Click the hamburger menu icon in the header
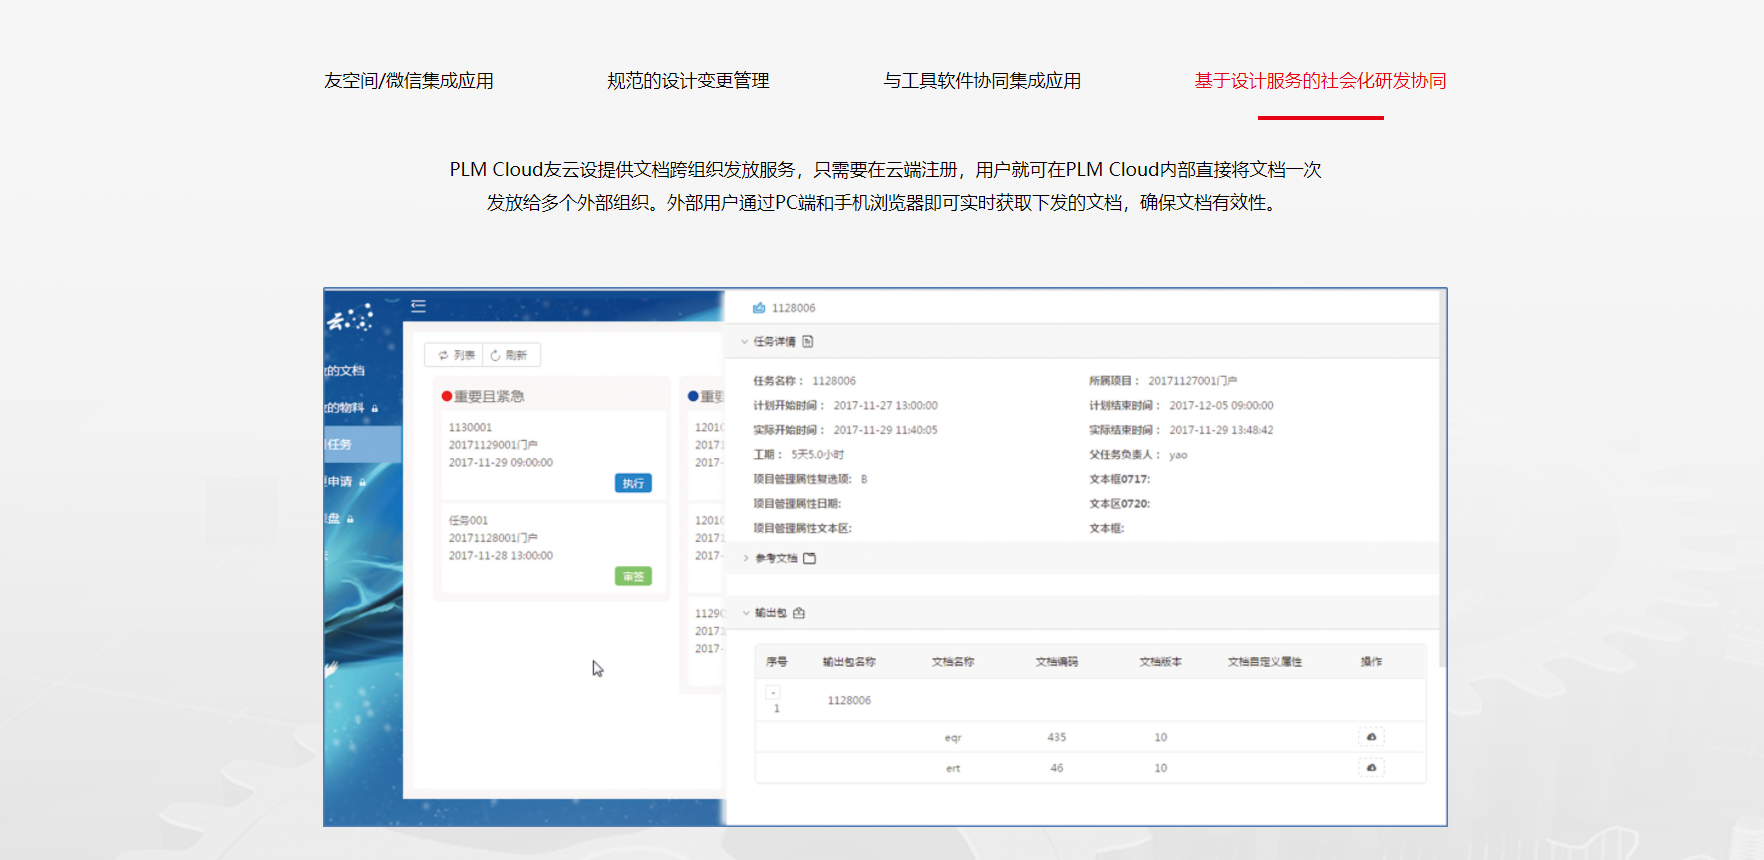 pyautogui.click(x=418, y=306)
